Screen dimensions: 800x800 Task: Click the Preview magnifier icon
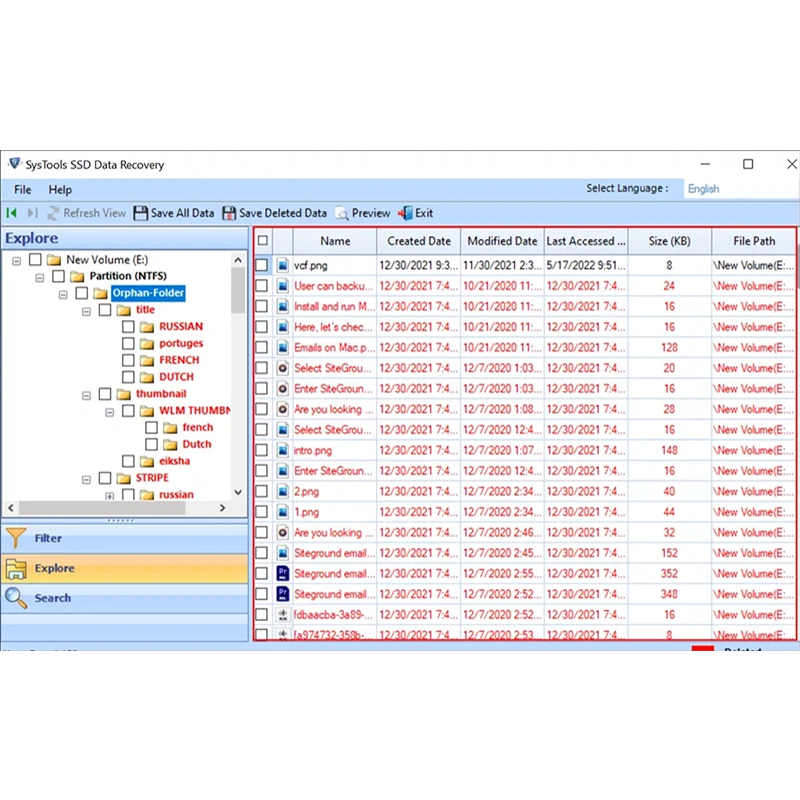342,213
